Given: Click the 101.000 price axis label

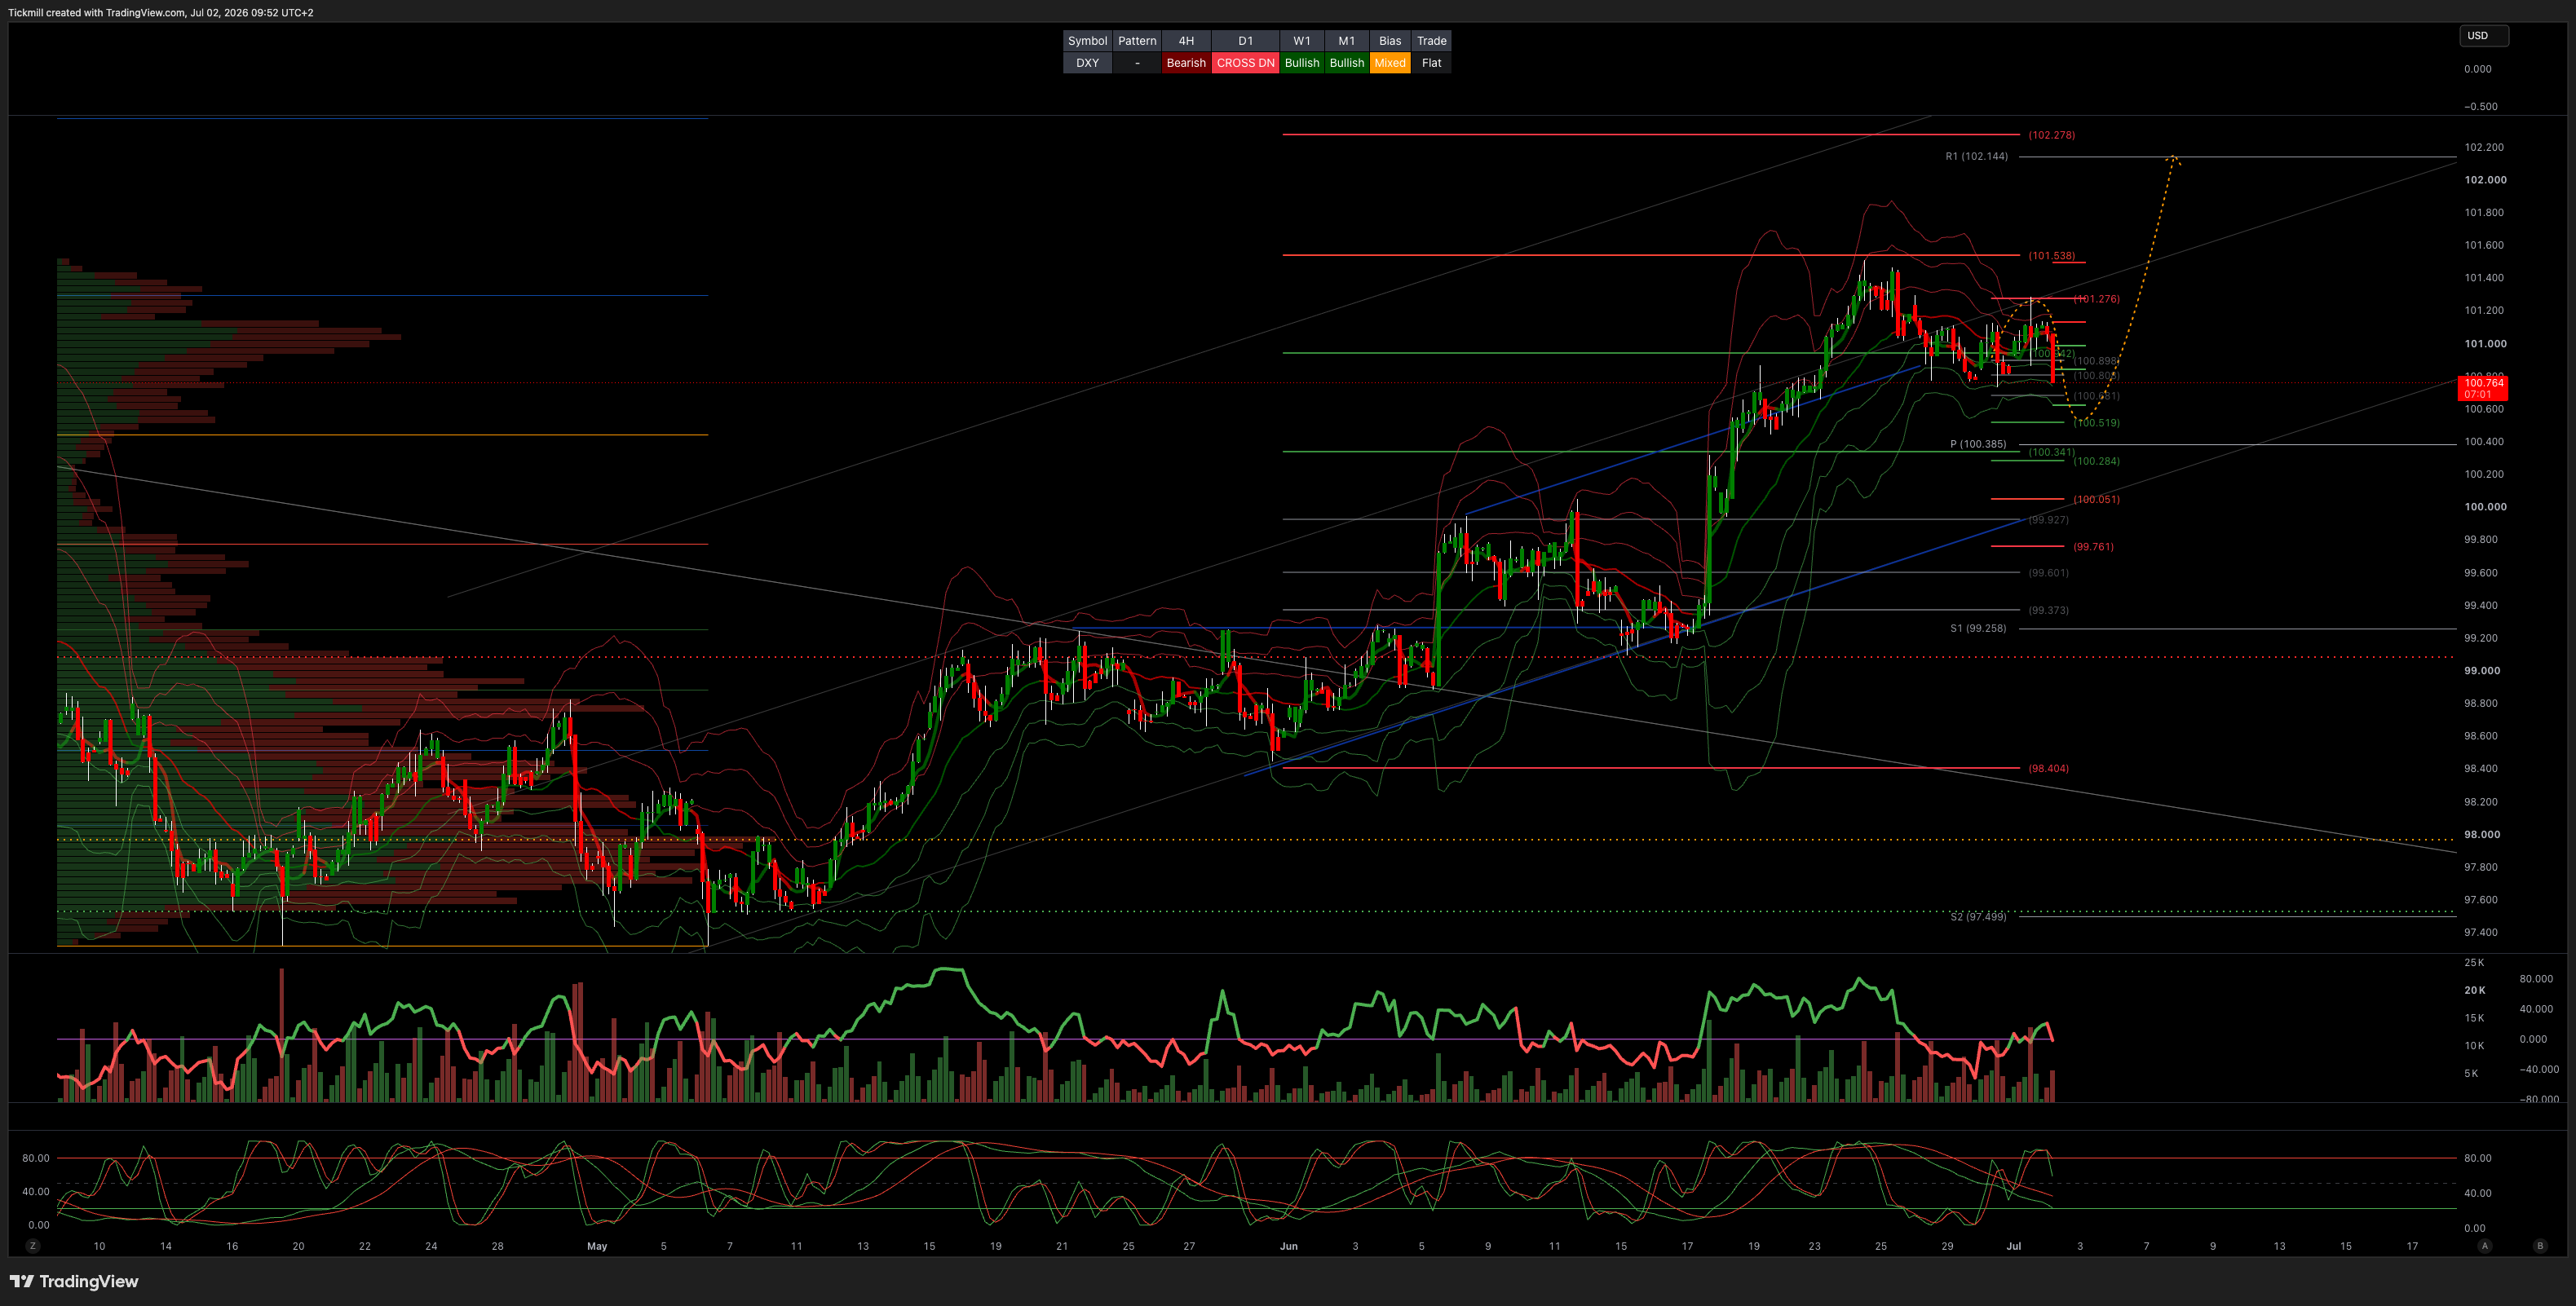Looking at the screenshot, I should [x=2485, y=344].
